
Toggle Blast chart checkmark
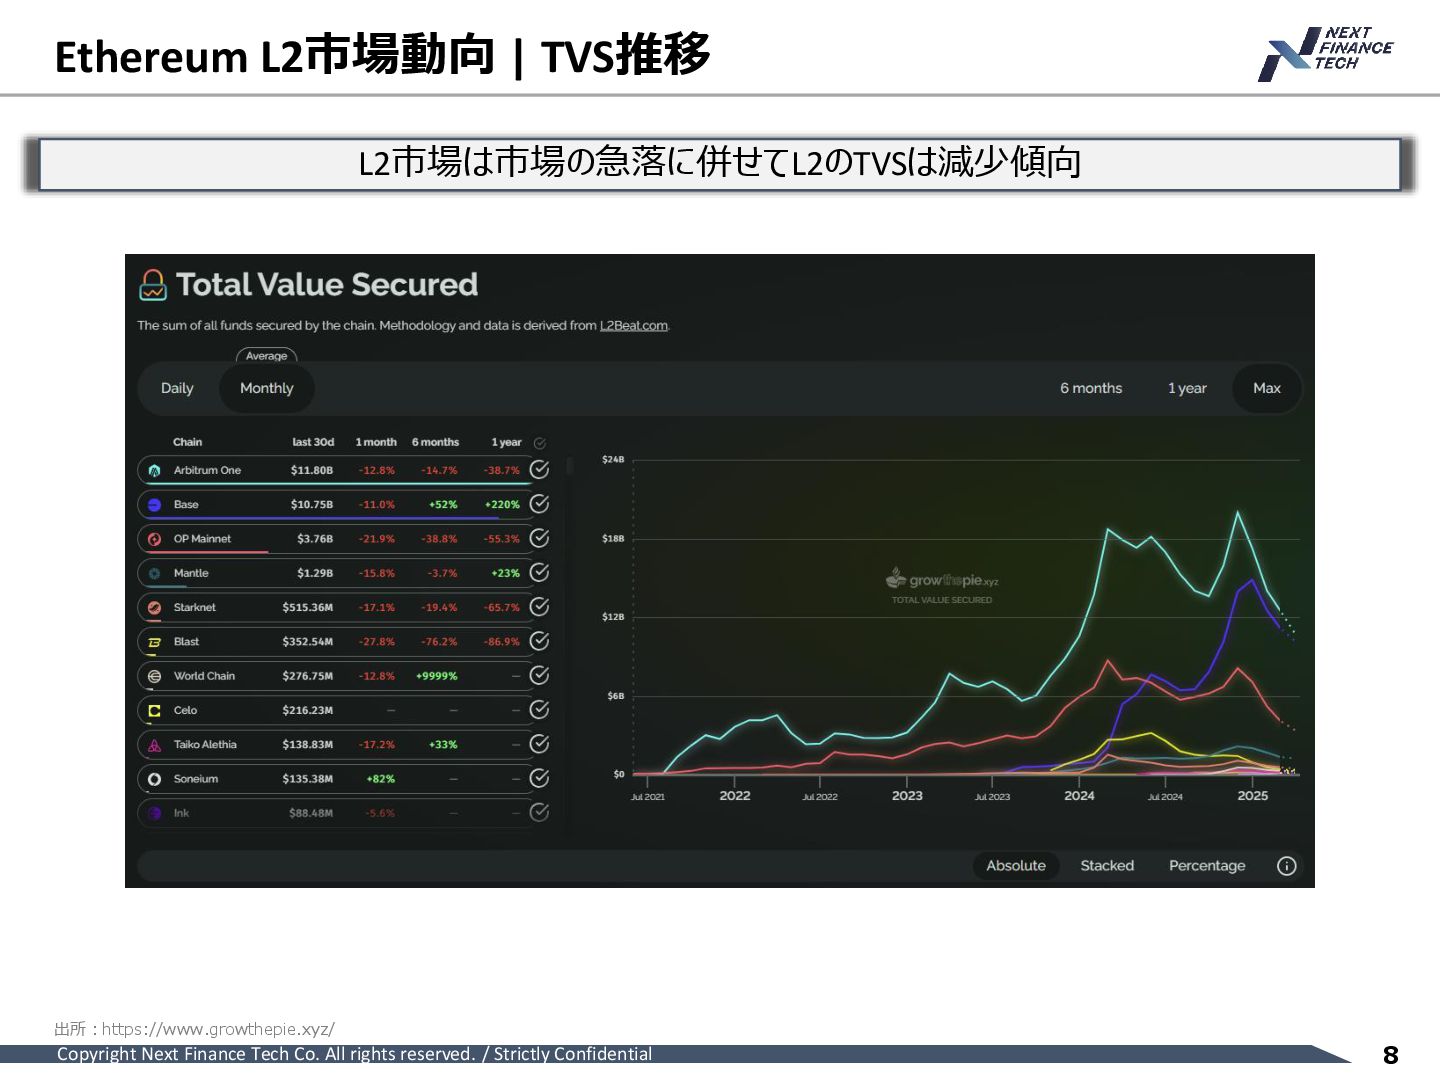coord(539,641)
